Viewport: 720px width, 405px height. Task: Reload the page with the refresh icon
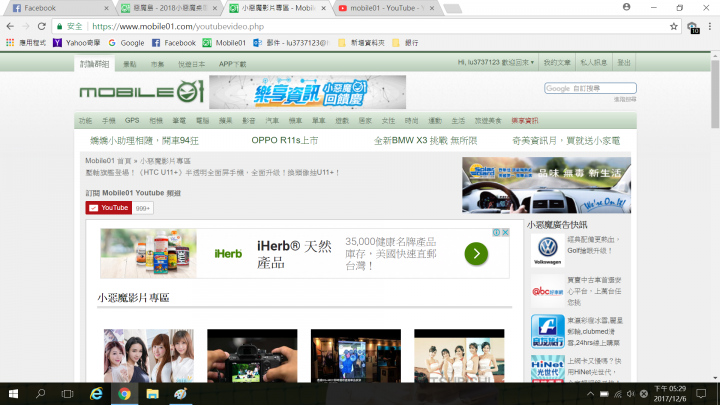click(x=42, y=27)
